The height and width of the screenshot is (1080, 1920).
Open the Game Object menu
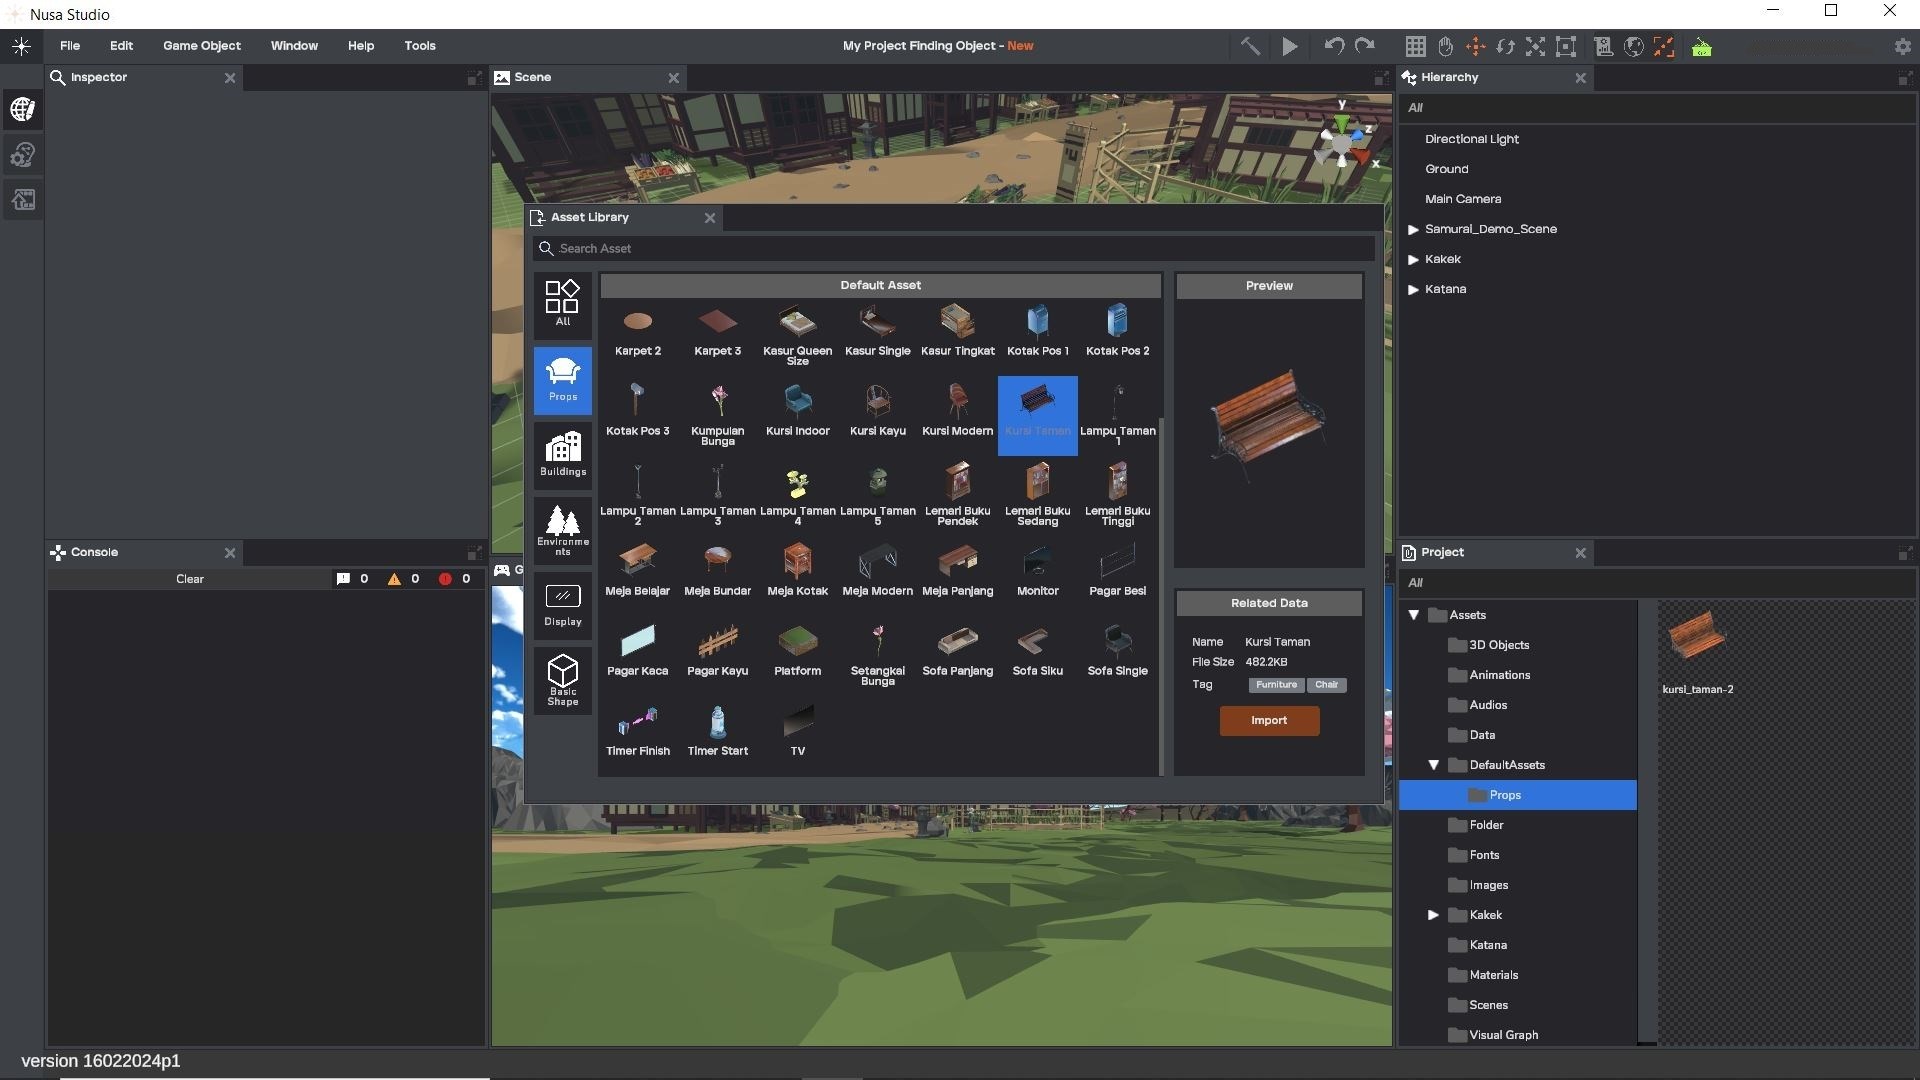click(201, 46)
